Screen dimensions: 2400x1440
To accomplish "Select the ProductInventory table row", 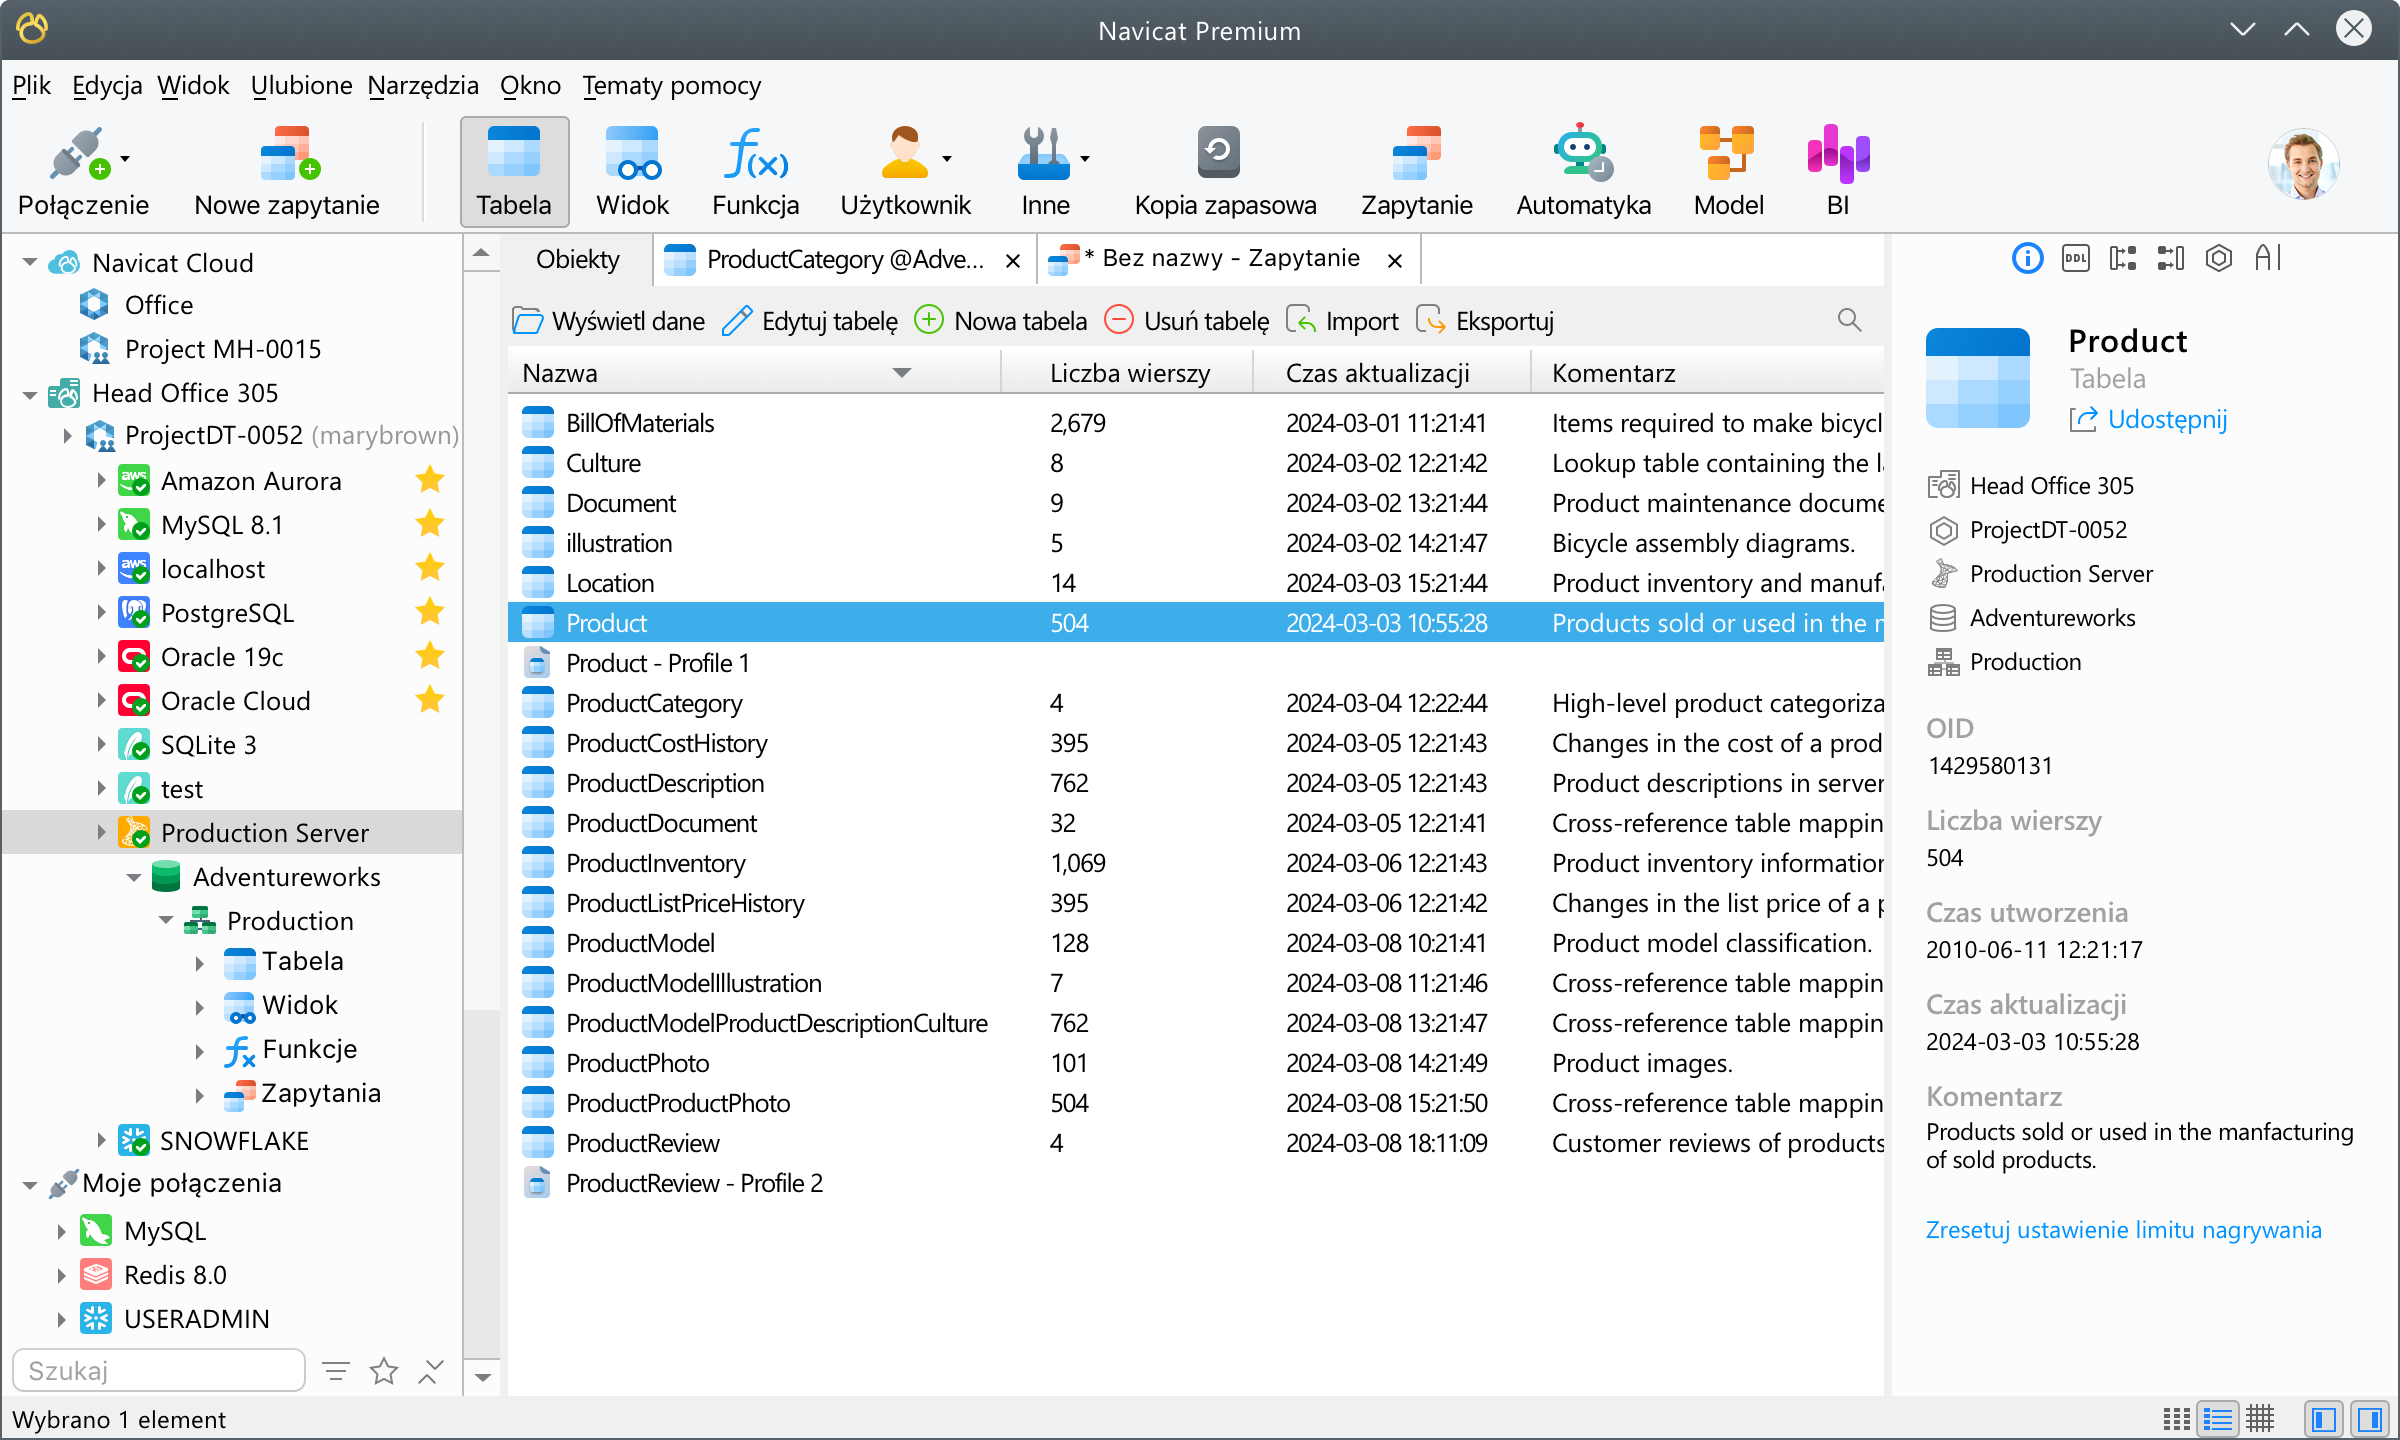I will (1196, 863).
